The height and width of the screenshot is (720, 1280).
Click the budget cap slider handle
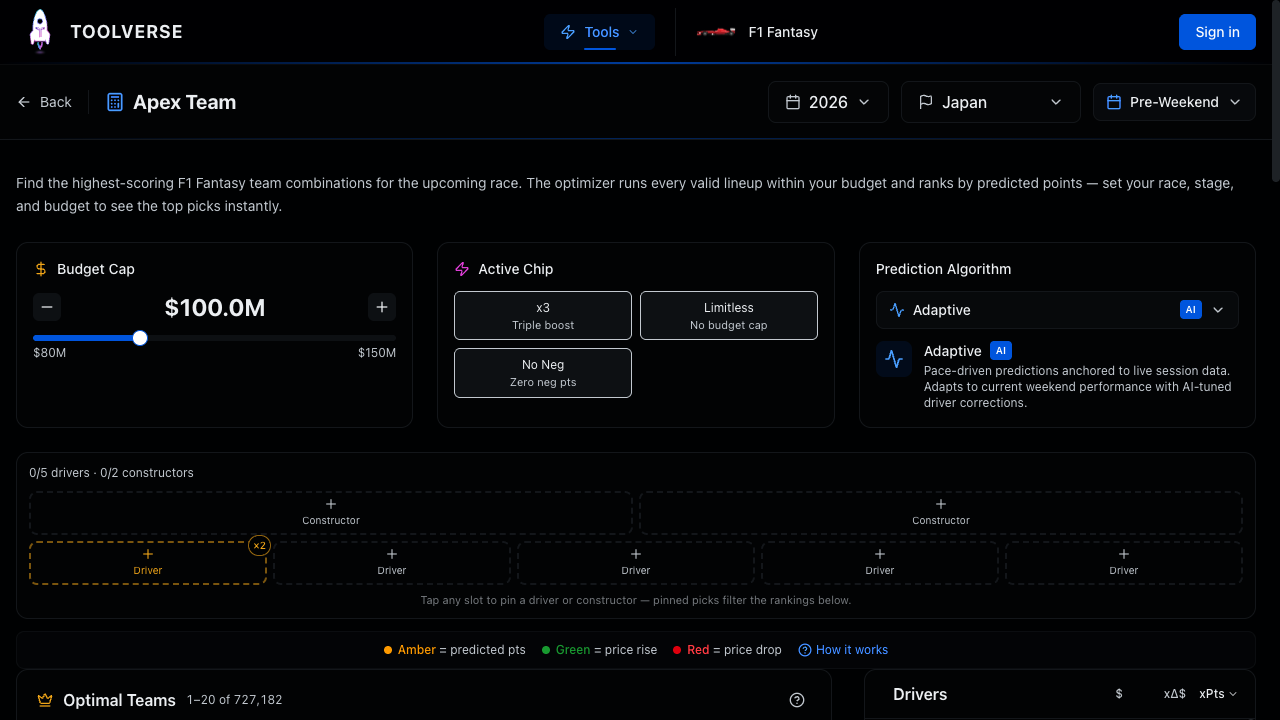pos(140,338)
